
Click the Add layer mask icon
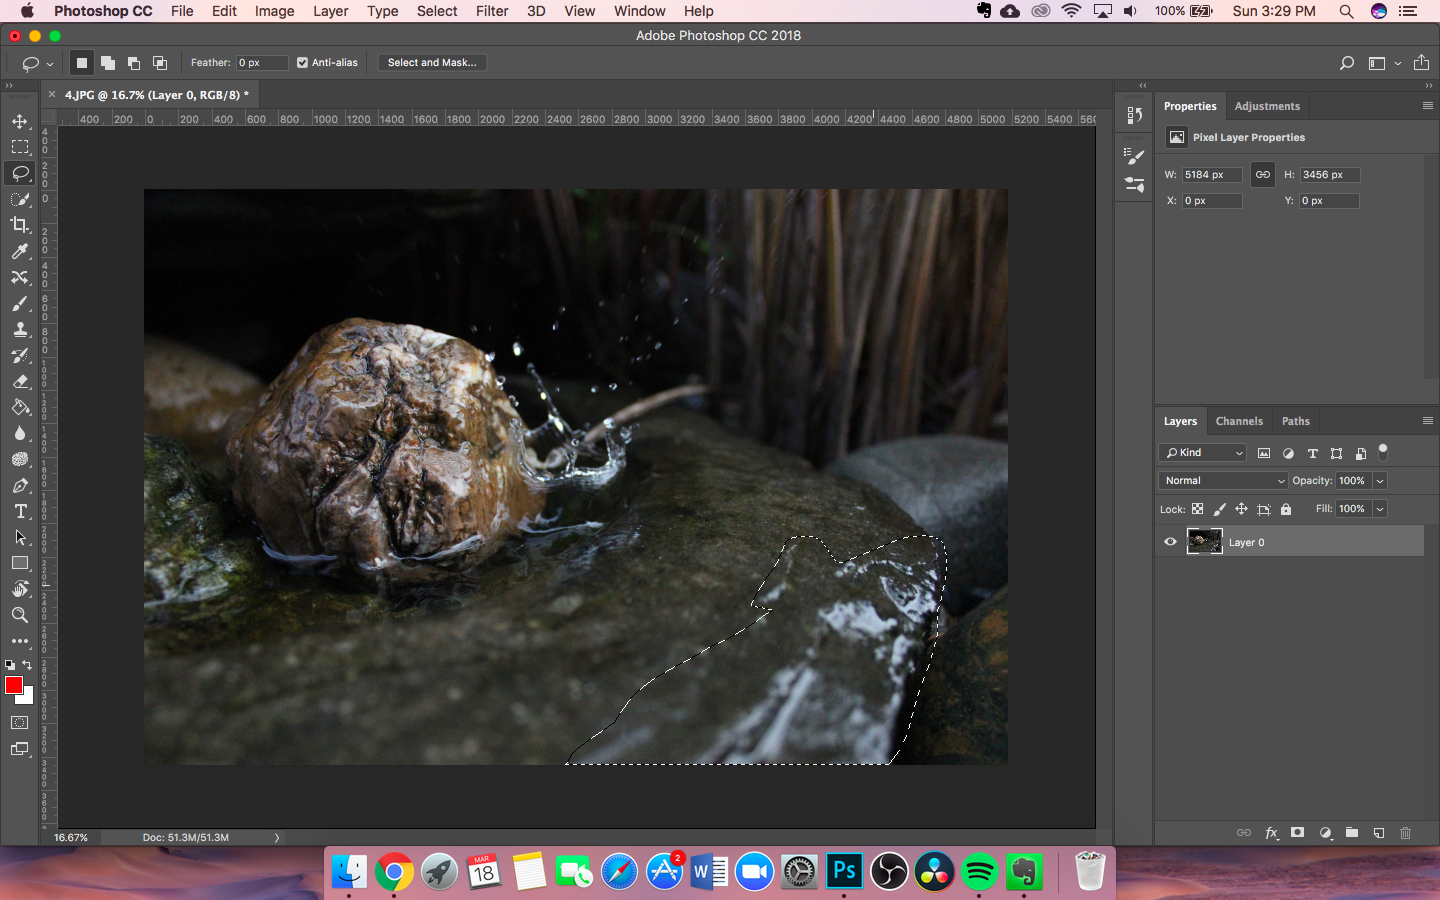click(1297, 833)
